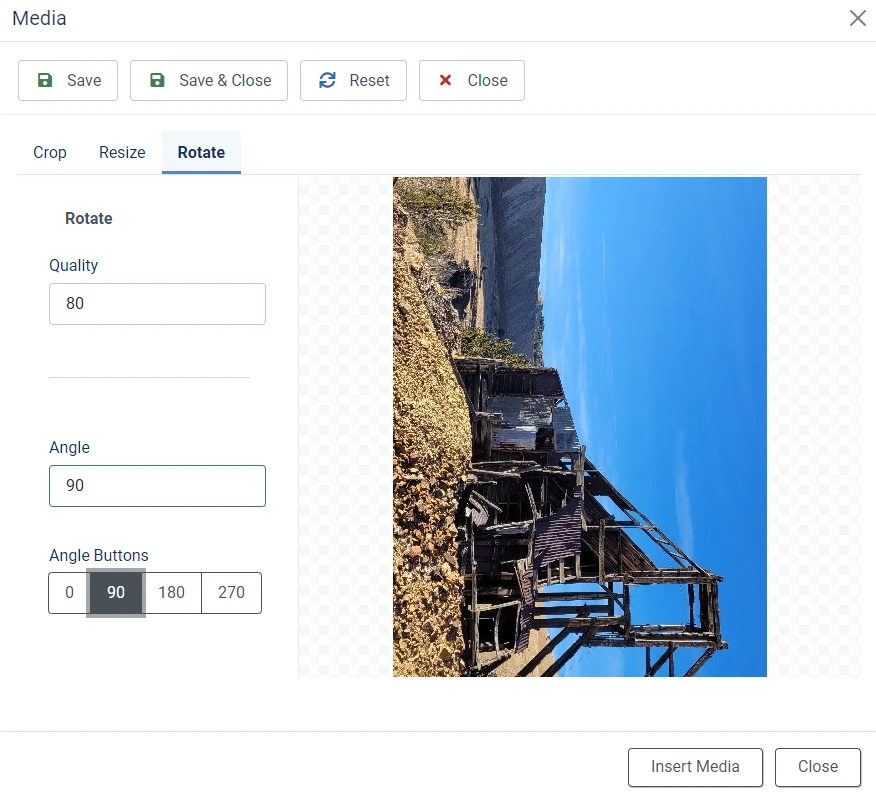Click the bottom Close button
This screenshot has height=799, width=876.
[x=817, y=767]
